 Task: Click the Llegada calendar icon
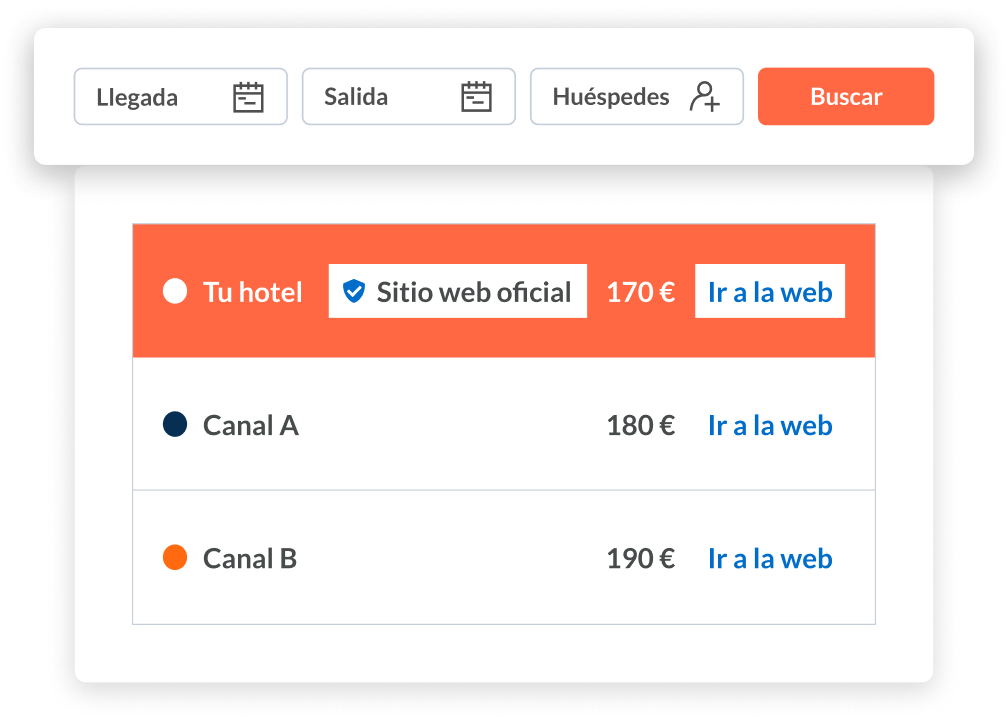click(x=248, y=97)
